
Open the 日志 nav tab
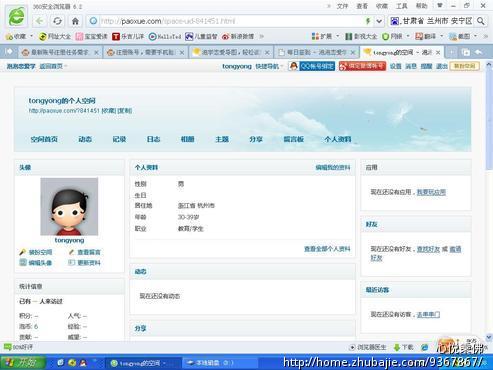coord(153,139)
